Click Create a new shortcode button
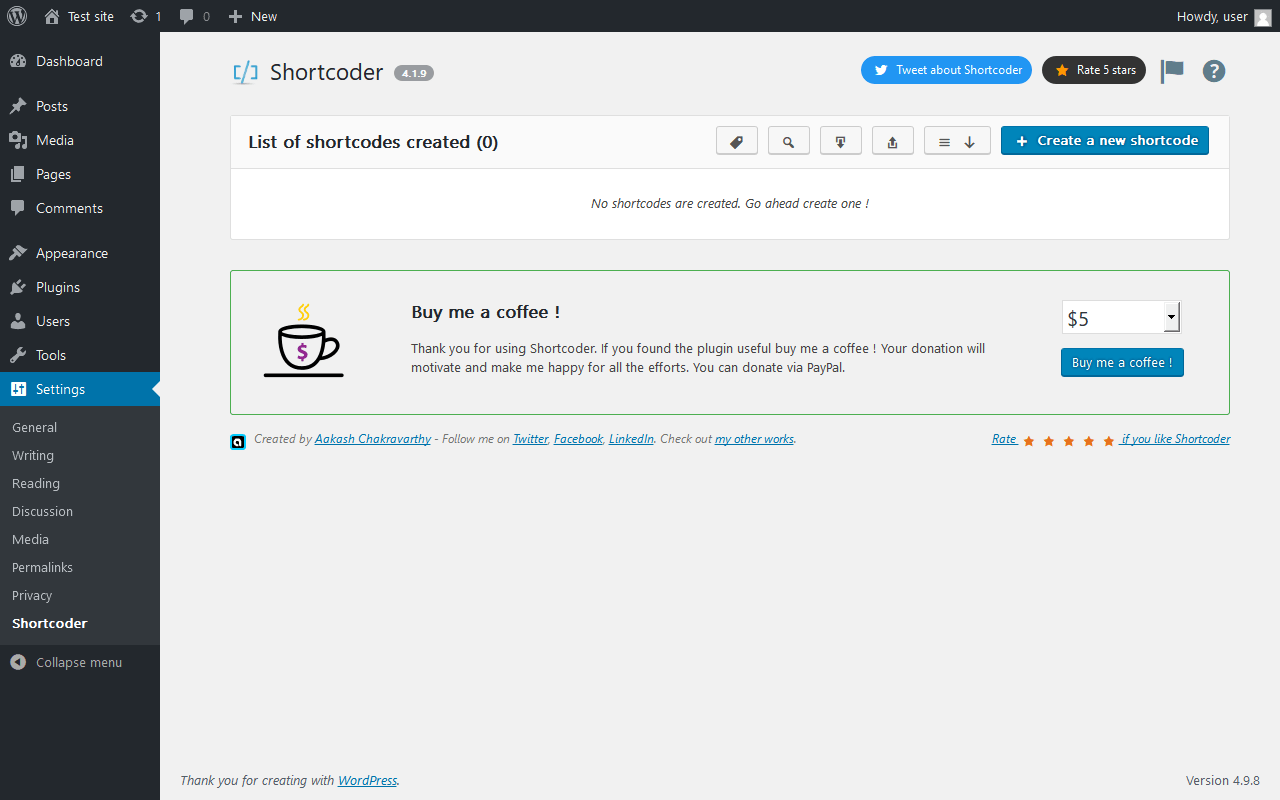This screenshot has height=800, width=1280. pos(1105,141)
